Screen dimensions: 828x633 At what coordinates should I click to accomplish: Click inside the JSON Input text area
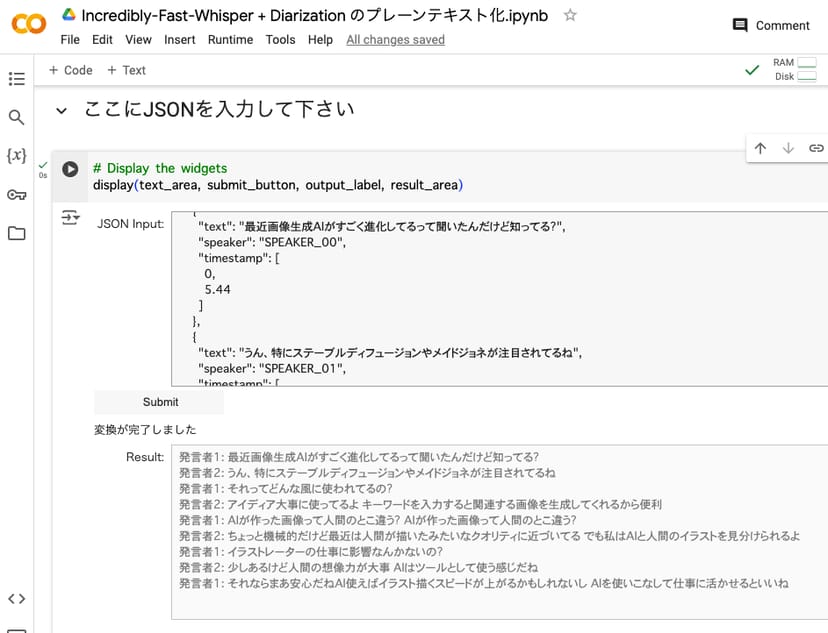[x=500, y=300]
